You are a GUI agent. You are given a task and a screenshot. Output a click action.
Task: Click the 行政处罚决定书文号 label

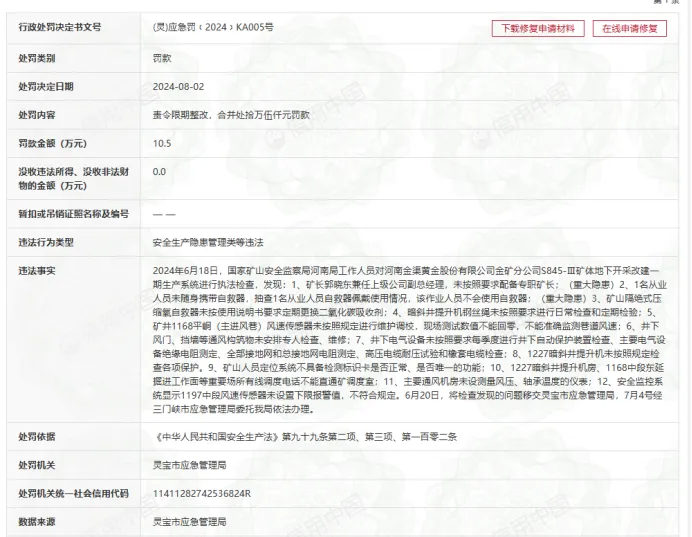[60, 27]
